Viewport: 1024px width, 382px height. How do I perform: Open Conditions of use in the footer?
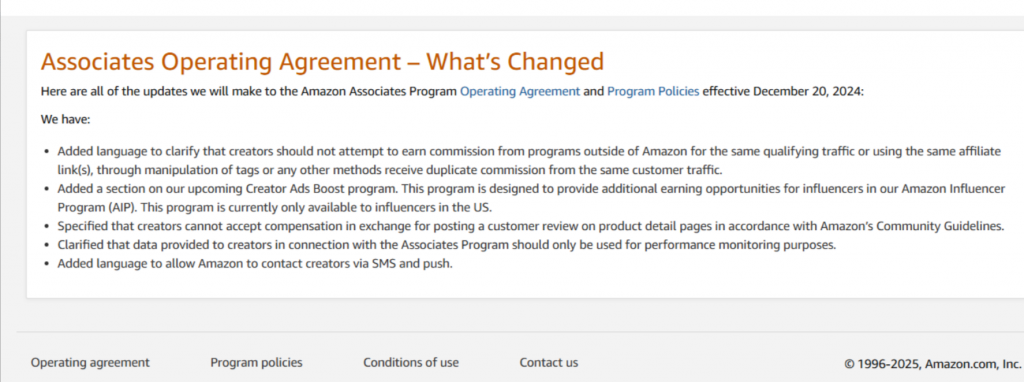coord(411,362)
